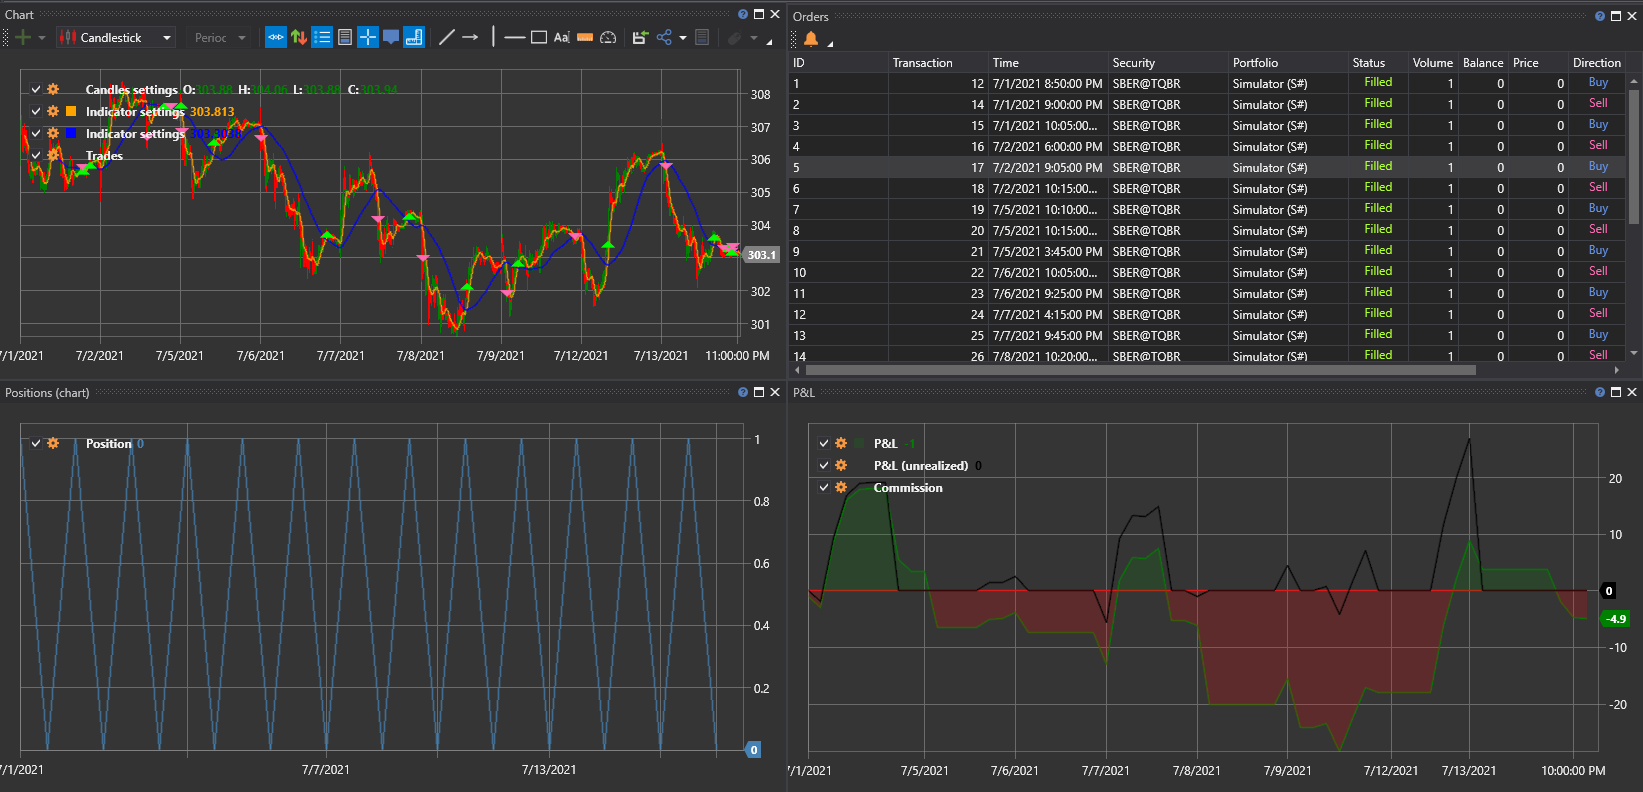
Task: Click the green add chart element icon
Action: [x=23, y=38]
